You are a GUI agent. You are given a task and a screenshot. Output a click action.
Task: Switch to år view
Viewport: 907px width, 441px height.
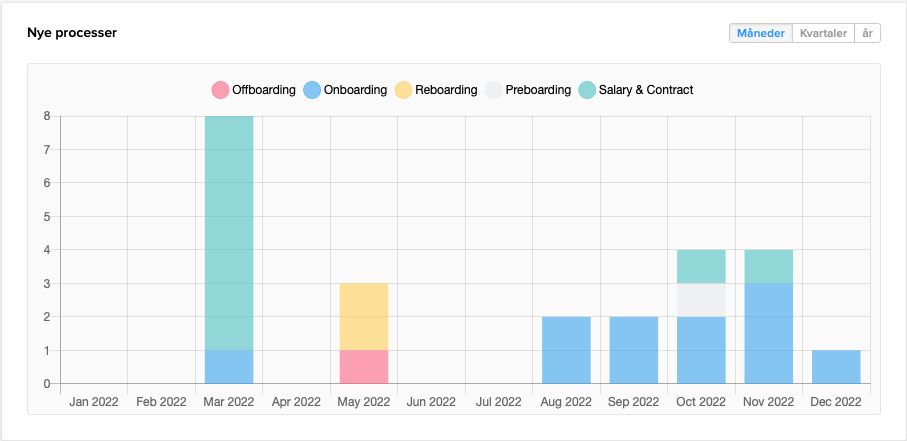[868, 33]
